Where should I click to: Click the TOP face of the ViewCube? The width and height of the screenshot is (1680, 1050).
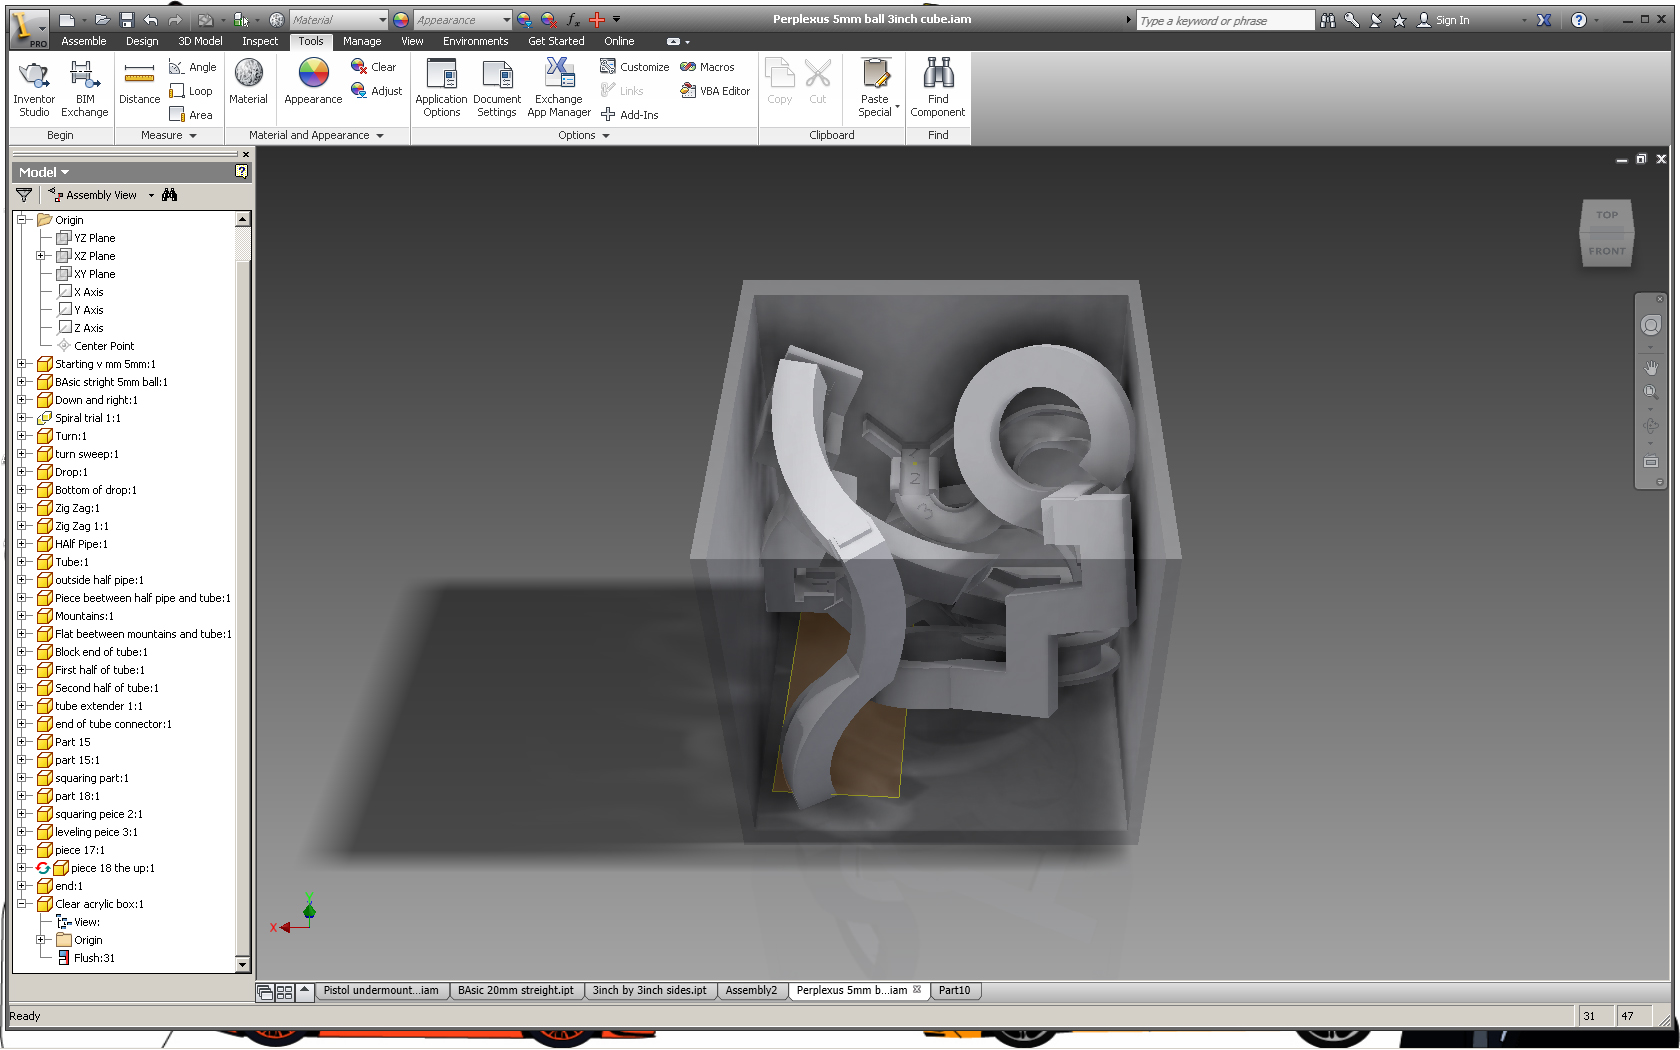tap(1607, 215)
